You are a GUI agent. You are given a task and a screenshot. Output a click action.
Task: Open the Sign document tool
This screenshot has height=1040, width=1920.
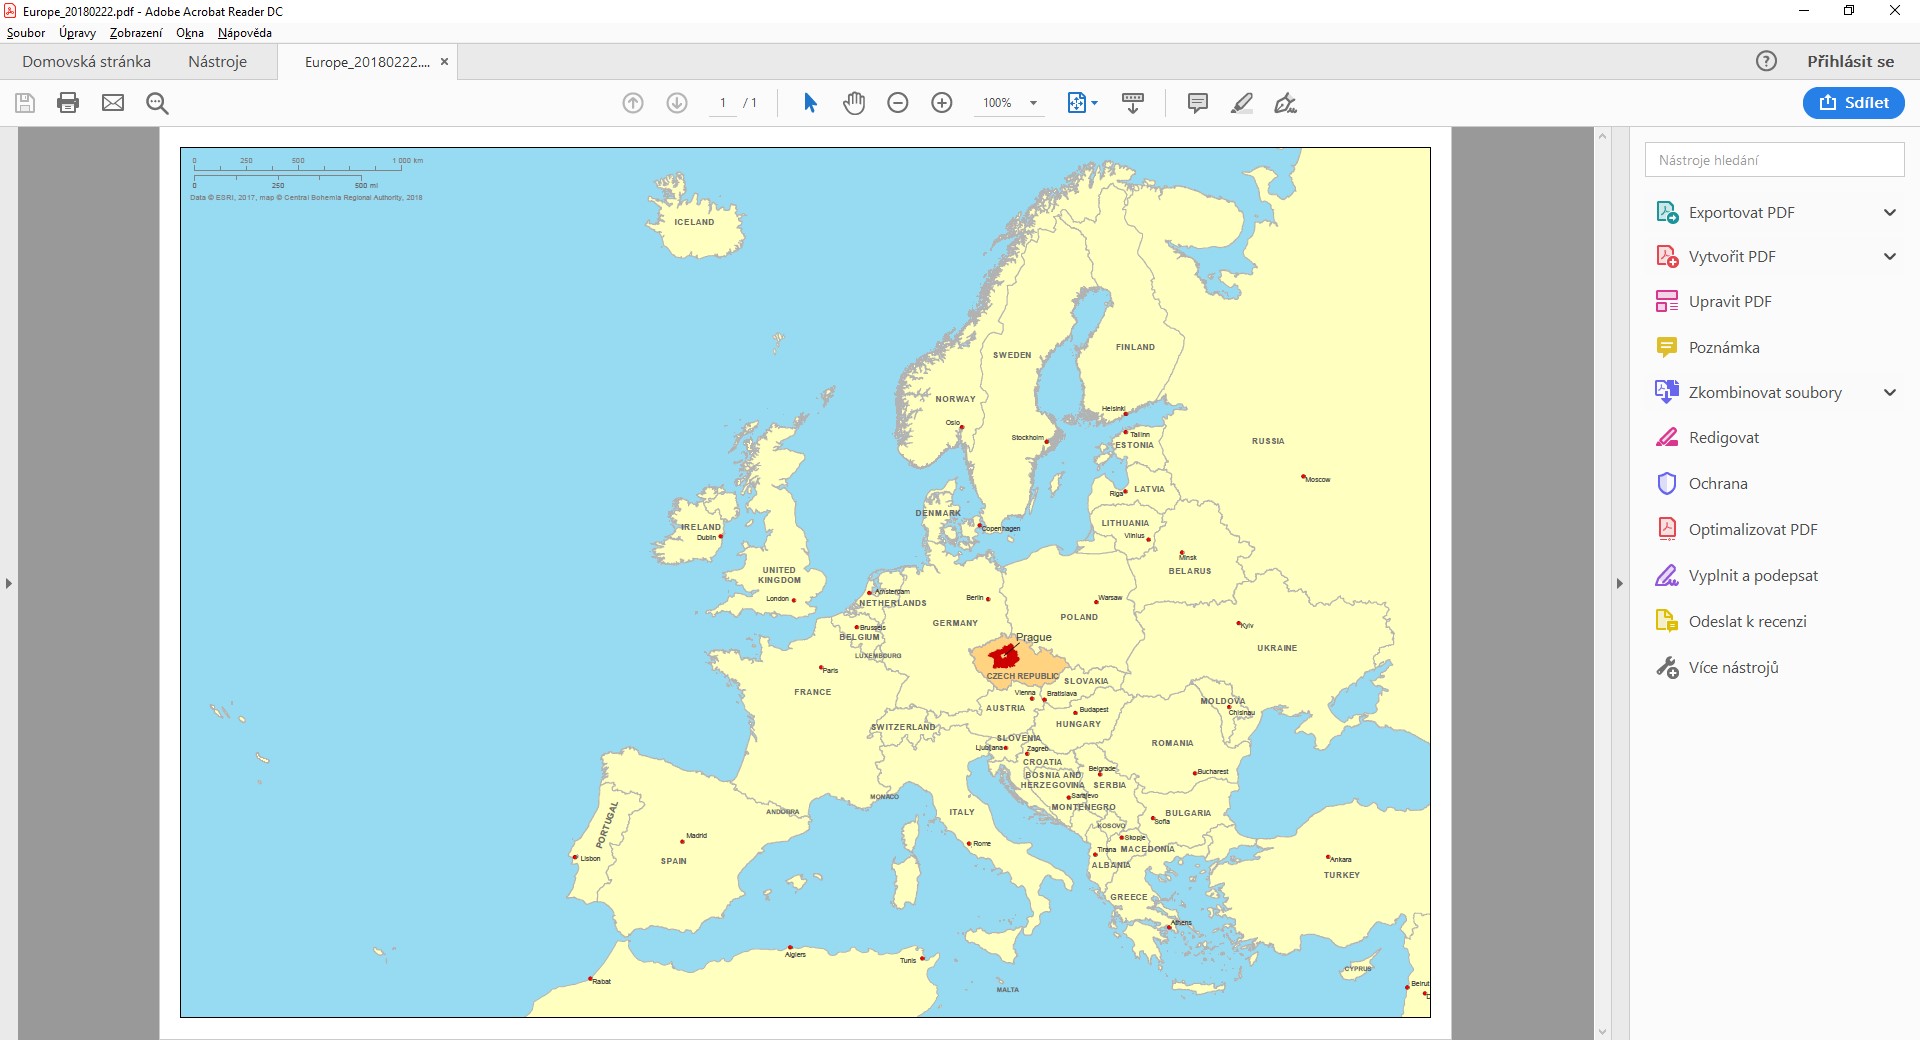(x=1285, y=103)
